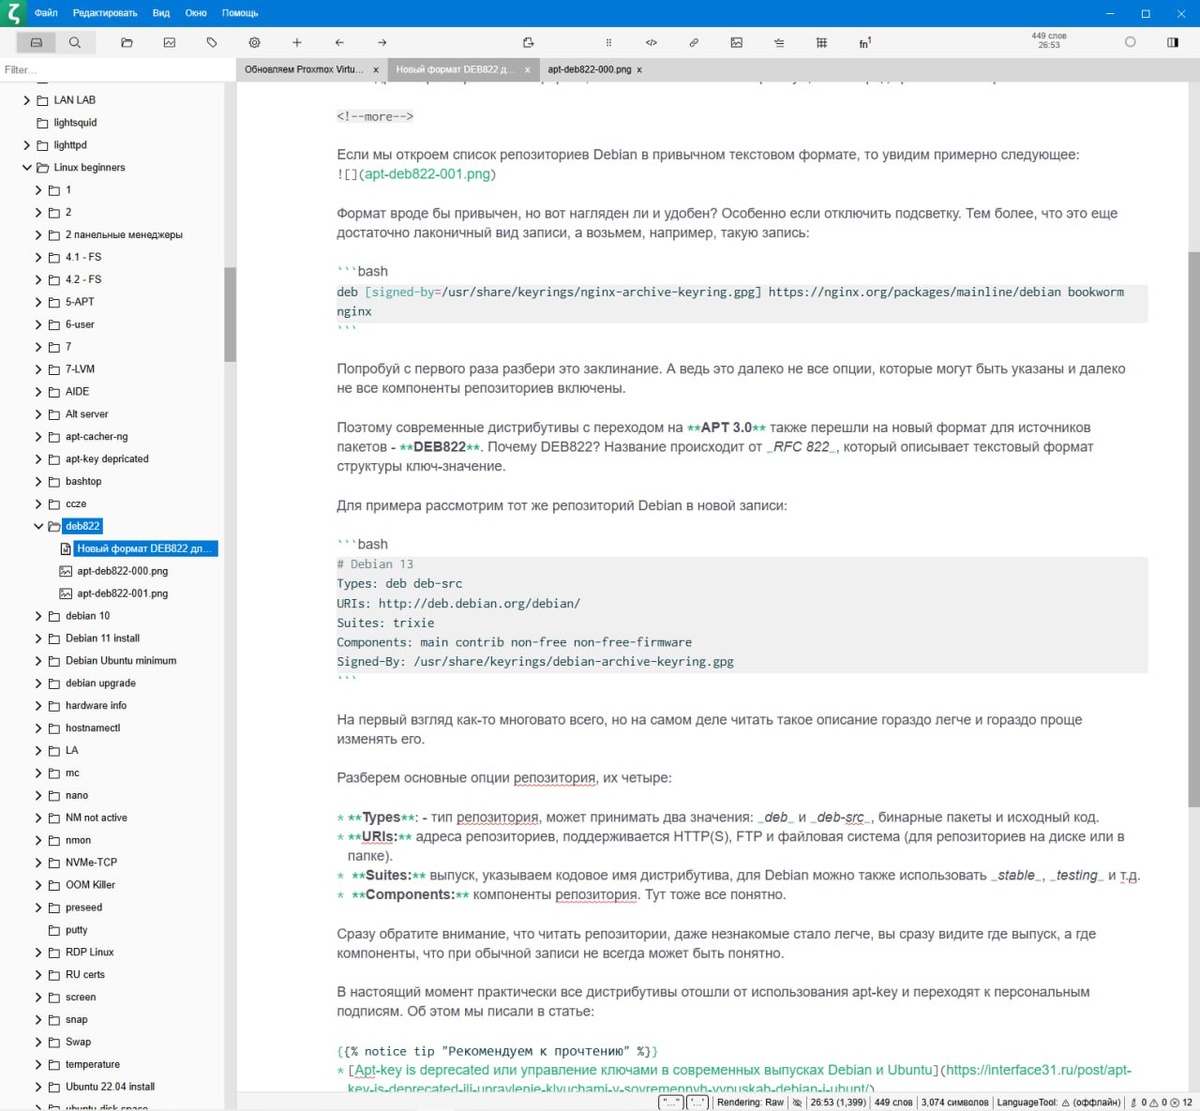
Task: Select the hostnamectl folder
Action: pyautogui.click(x=92, y=728)
